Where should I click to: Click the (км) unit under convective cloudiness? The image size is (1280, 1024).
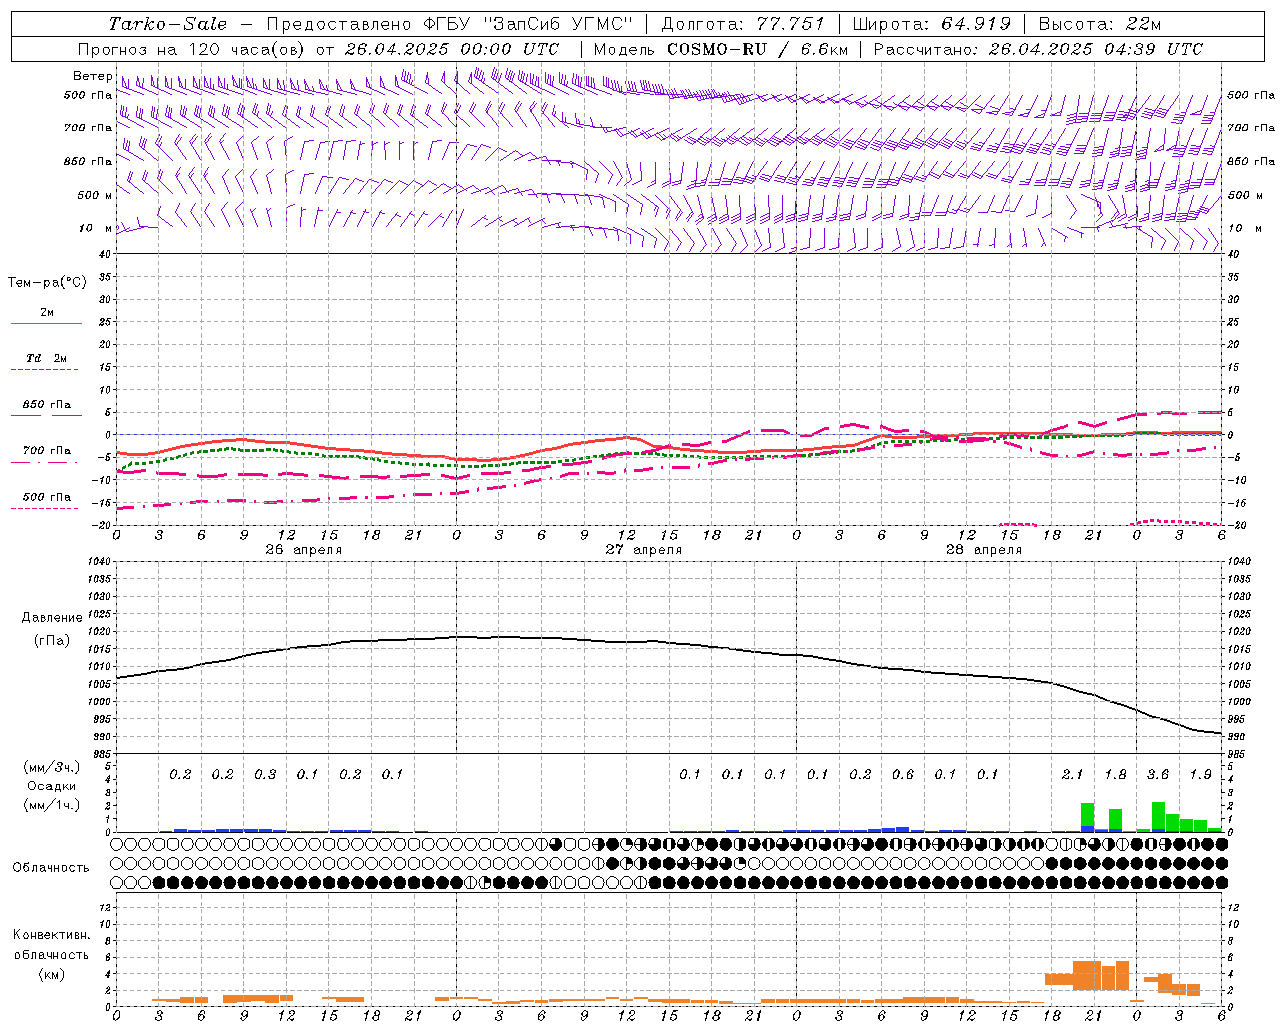(x=51, y=973)
